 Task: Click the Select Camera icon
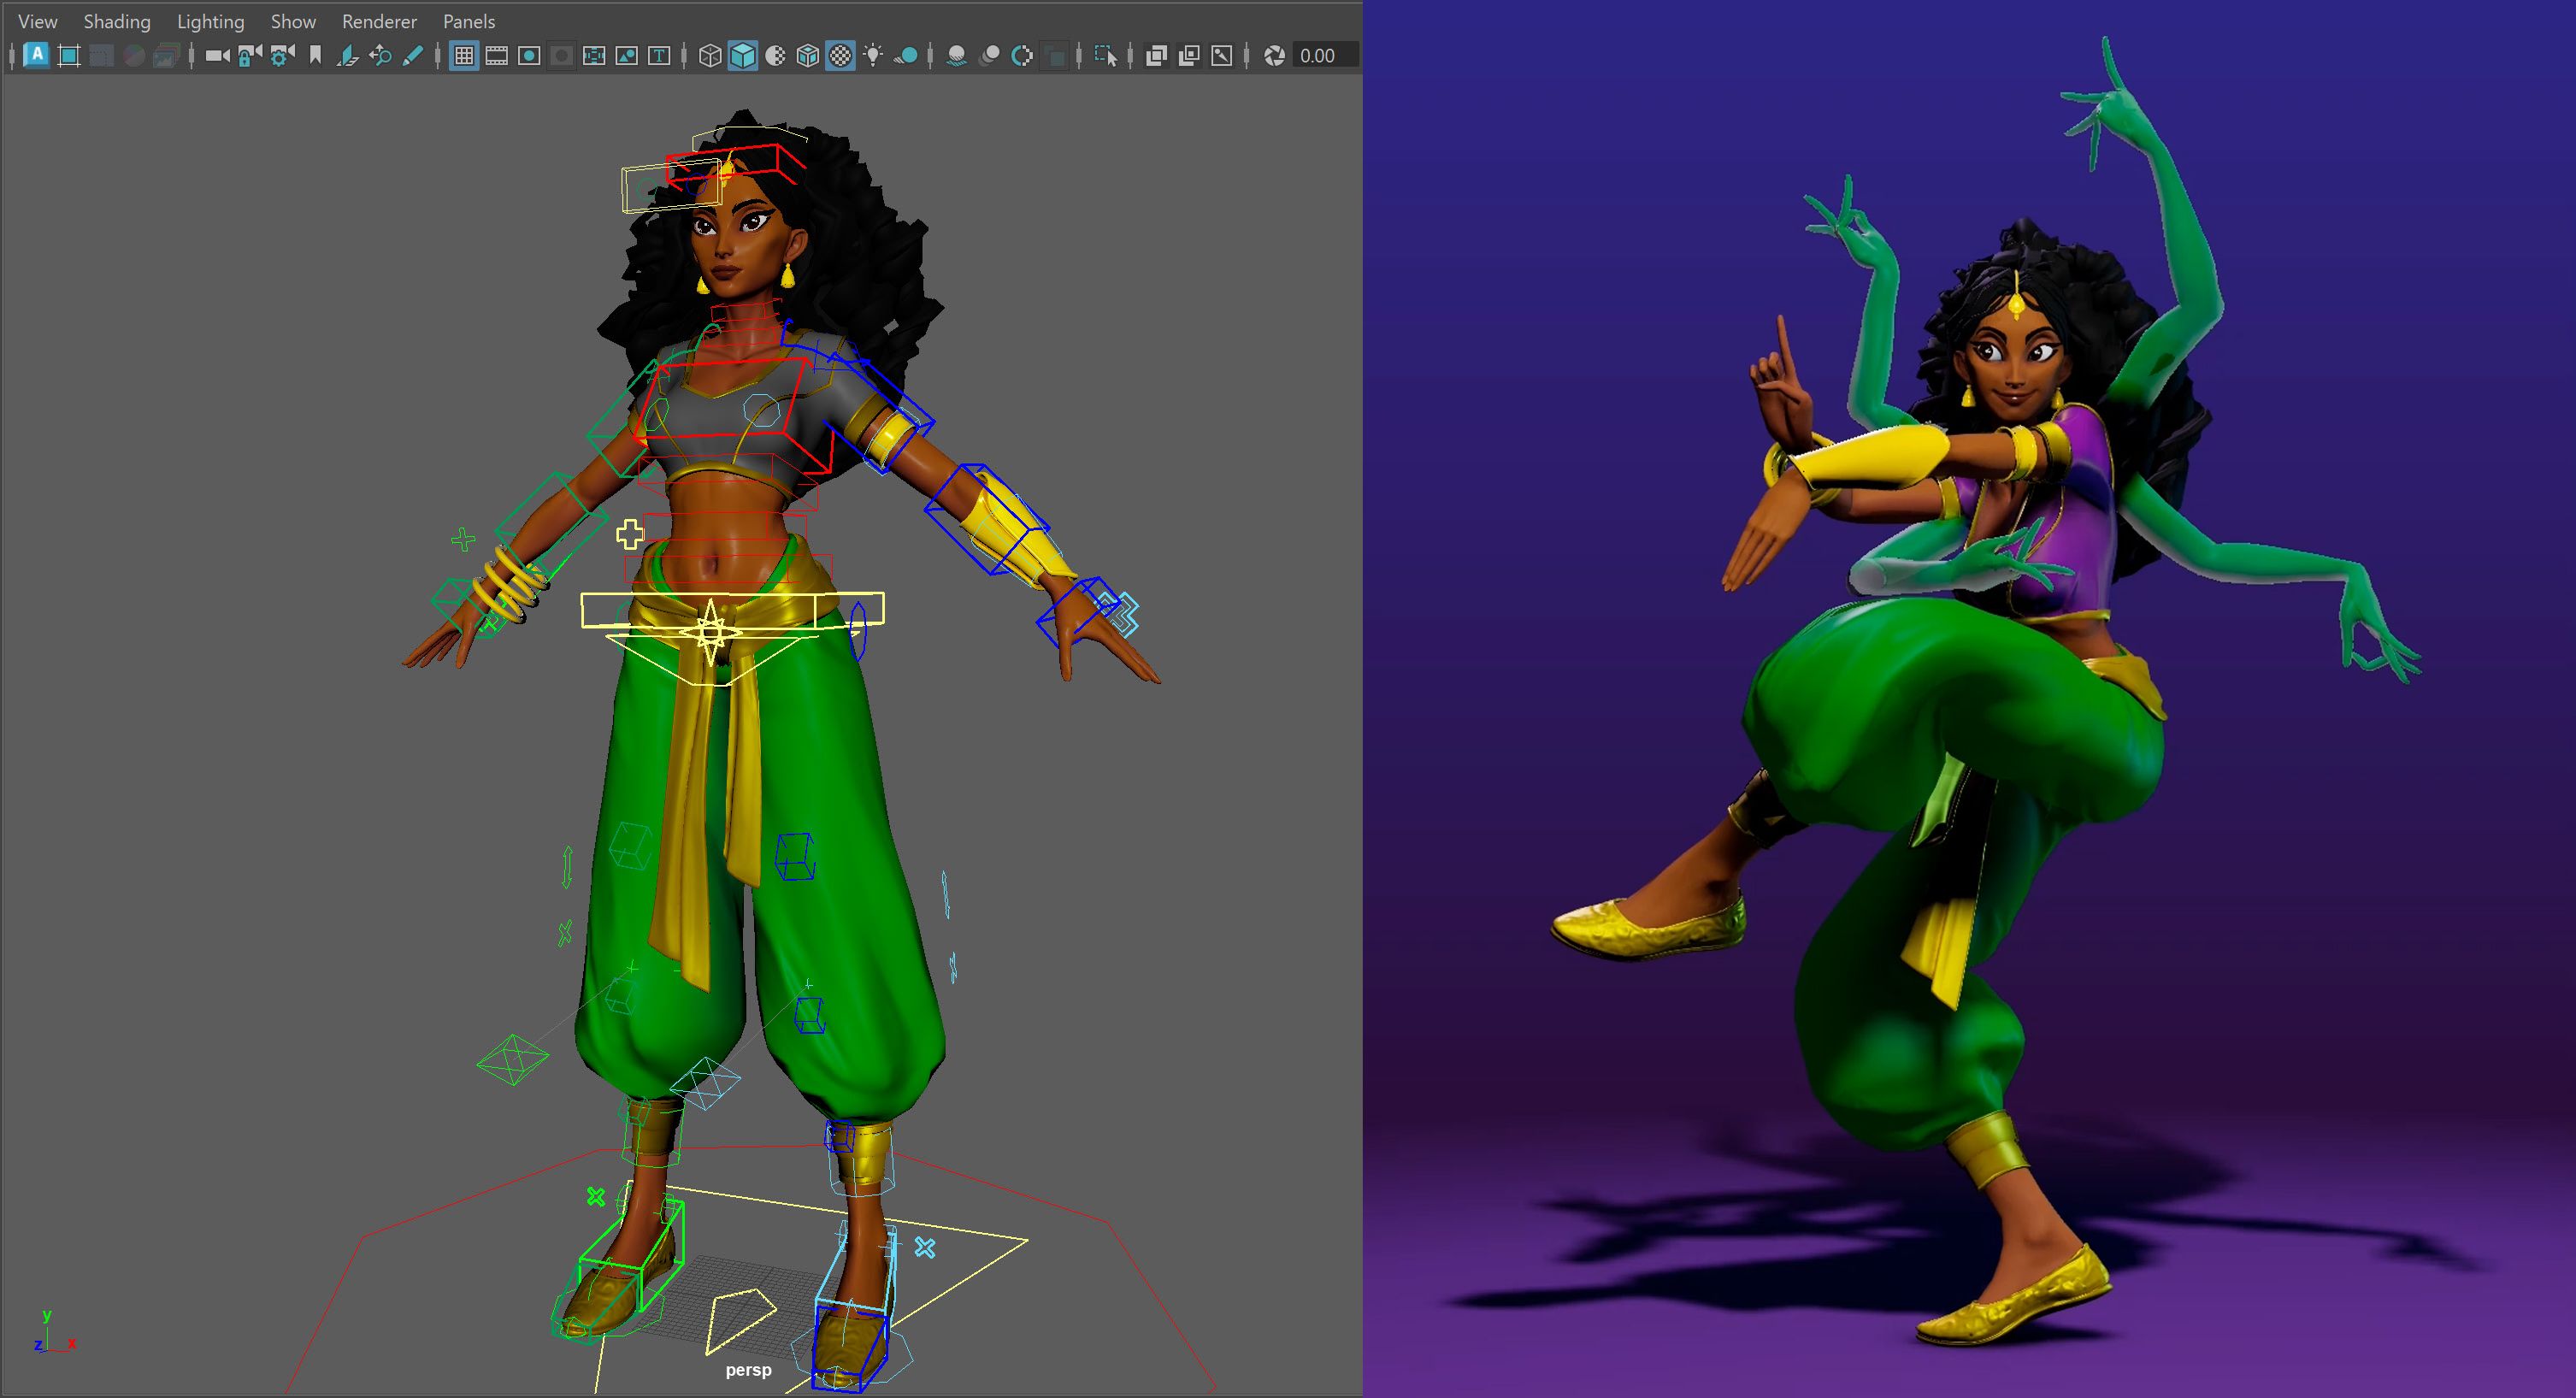tap(217, 56)
